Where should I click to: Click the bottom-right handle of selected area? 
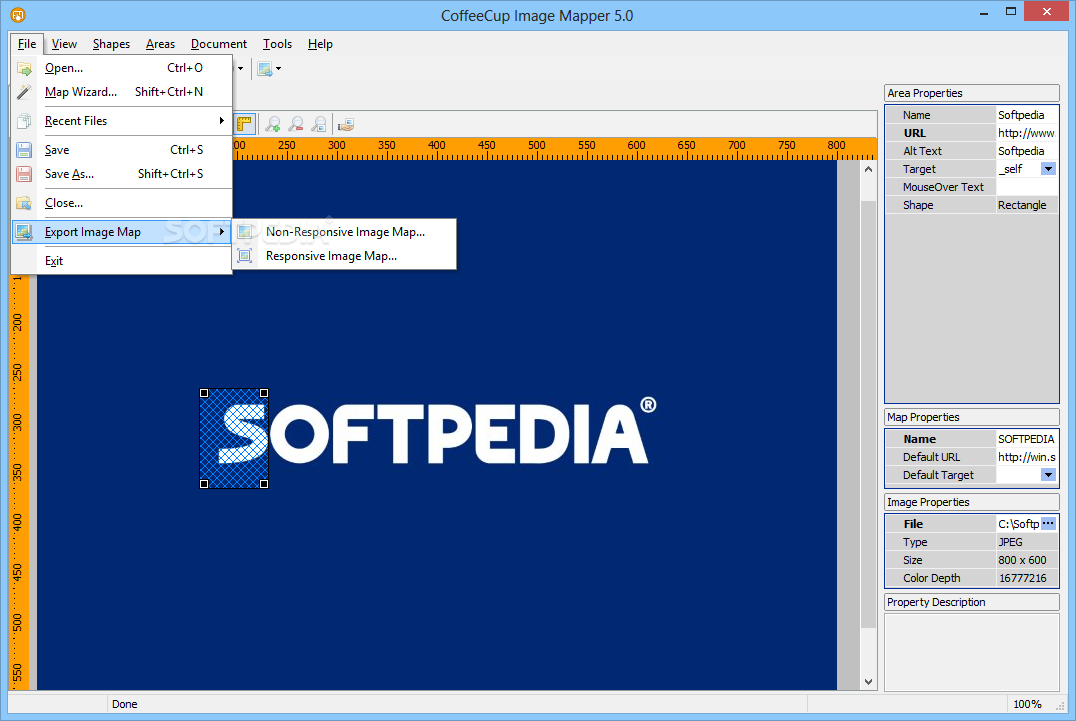(264, 484)
